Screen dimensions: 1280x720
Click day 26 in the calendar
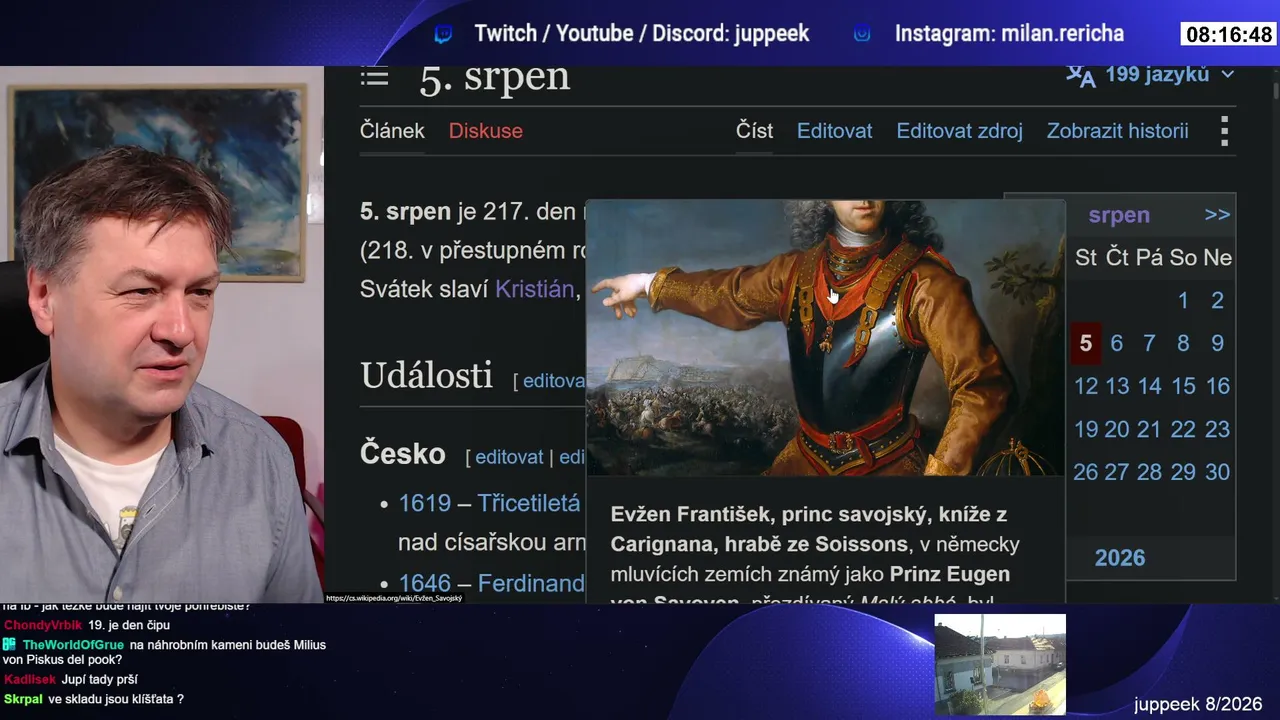point(1086,472)
